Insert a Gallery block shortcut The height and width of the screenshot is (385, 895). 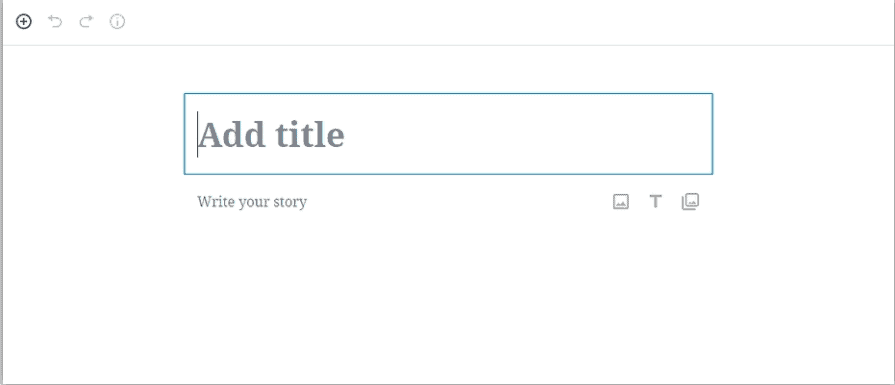[691, 201]
